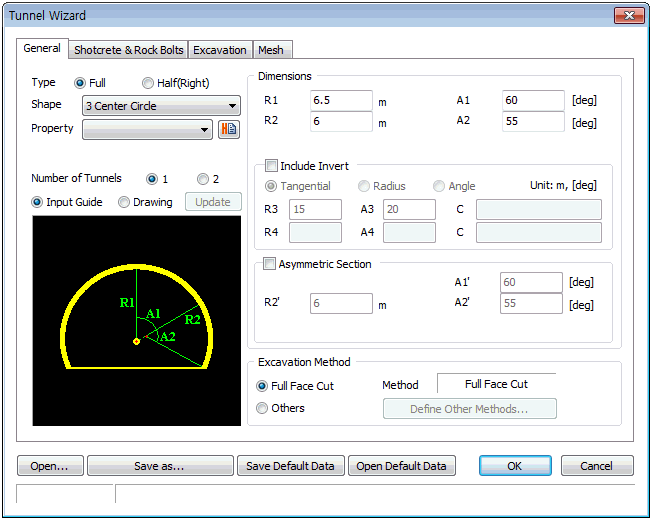Choose Others excavation method
652x520 pixels.
click(x=263, y=408)
